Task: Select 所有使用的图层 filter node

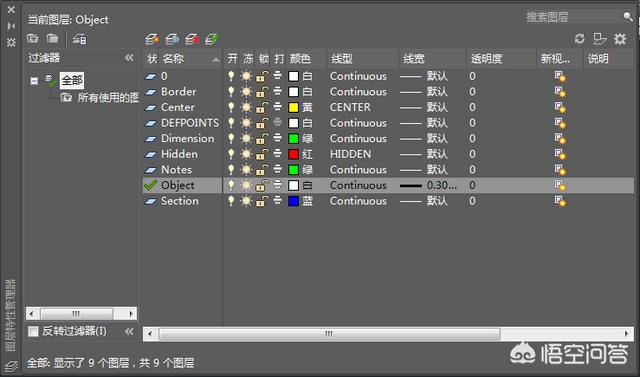Action: pos(108,98)
